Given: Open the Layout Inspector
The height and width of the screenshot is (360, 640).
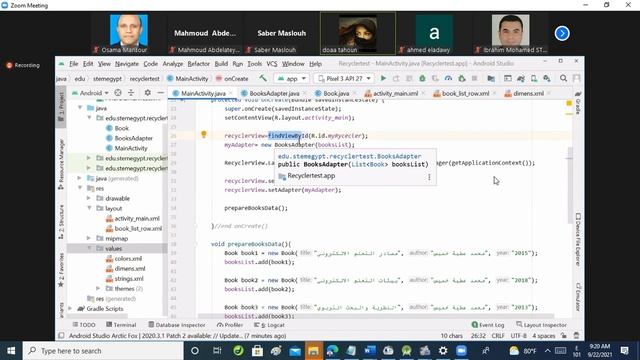Looking at the screenshot, I should point(541,325).
